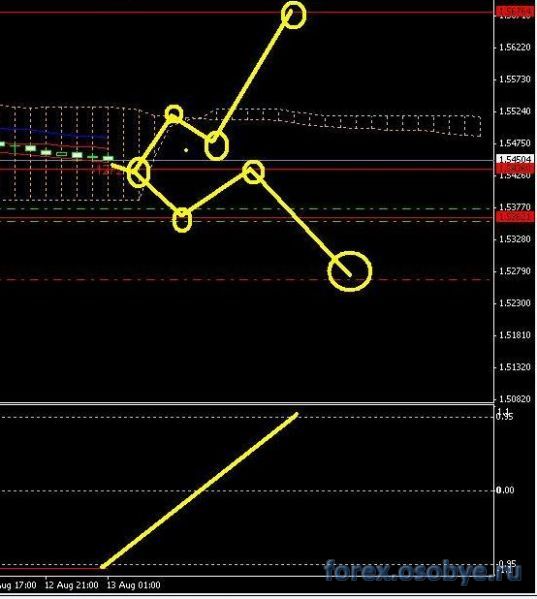
Task: Click the small yellow circle near 1.55240 level
Action: point(174,114)
